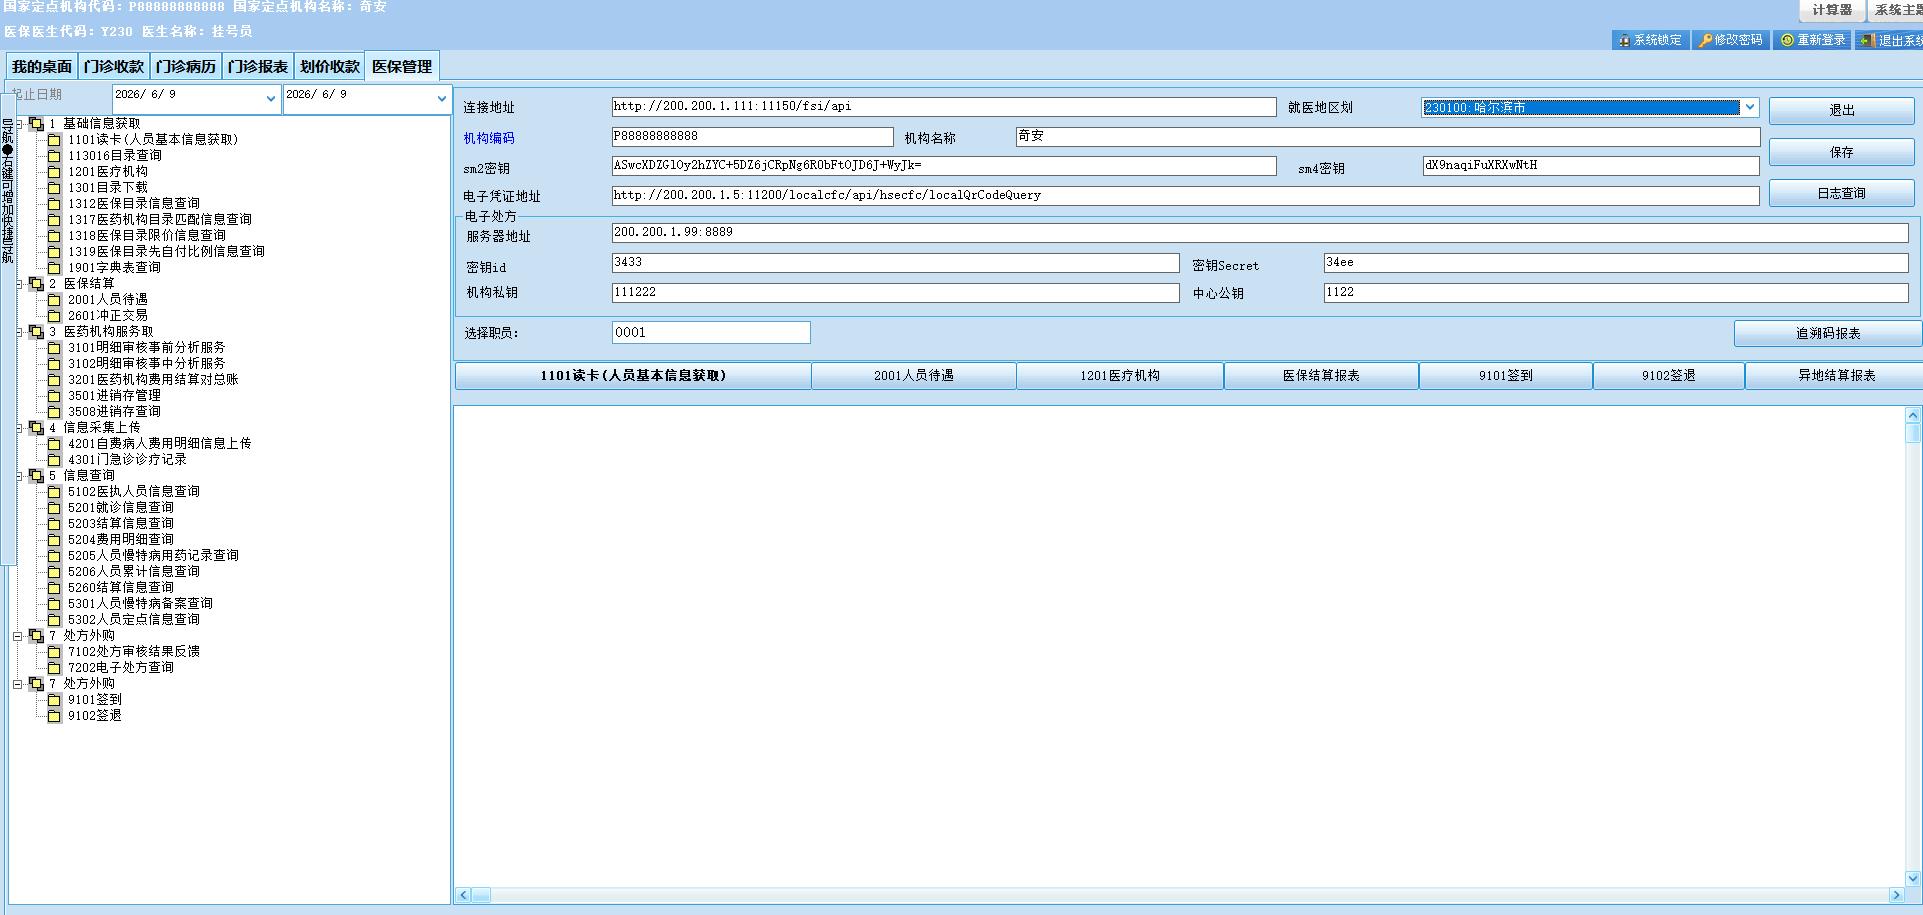Click folder icon beside 9102签退 tree item
This screenshot has width=1923, height=915.
55,716
